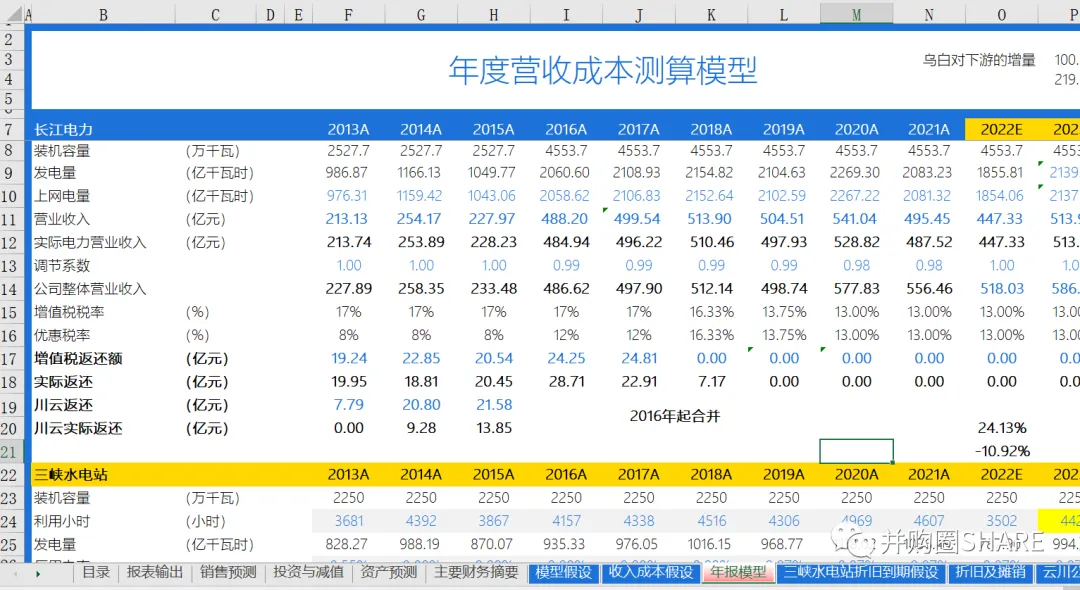Click value 518.03 in 2022E column
1080x590 pixels.
pyautogui.click(x=1002, y=289)
